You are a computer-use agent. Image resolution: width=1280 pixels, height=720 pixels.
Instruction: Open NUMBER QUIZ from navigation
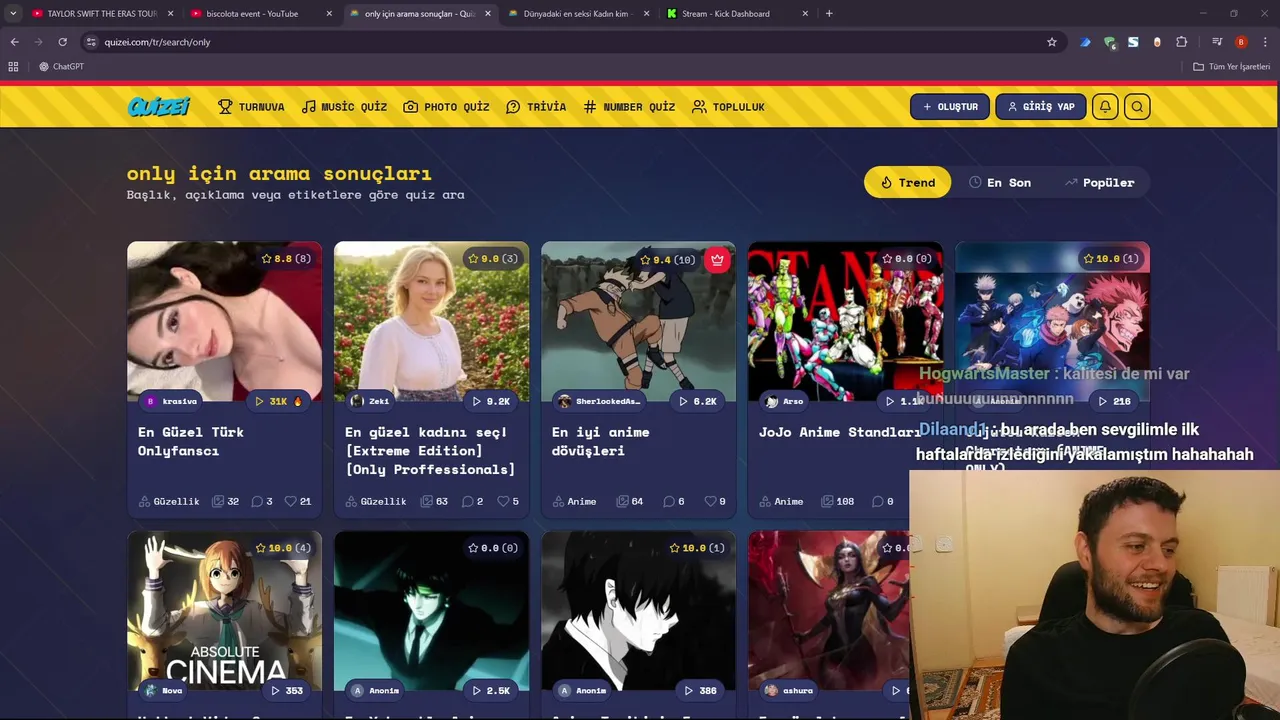629,107
